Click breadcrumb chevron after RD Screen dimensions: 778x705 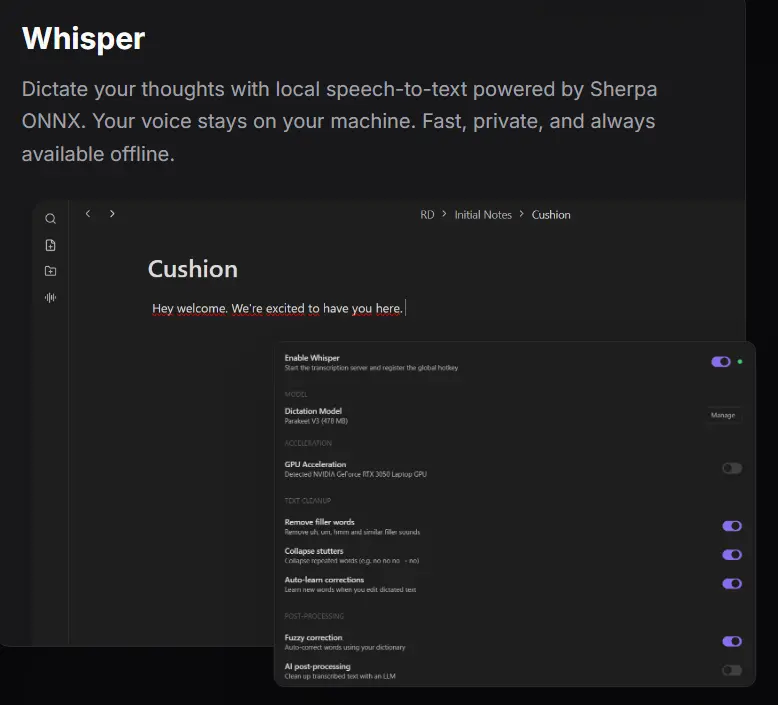444,214
